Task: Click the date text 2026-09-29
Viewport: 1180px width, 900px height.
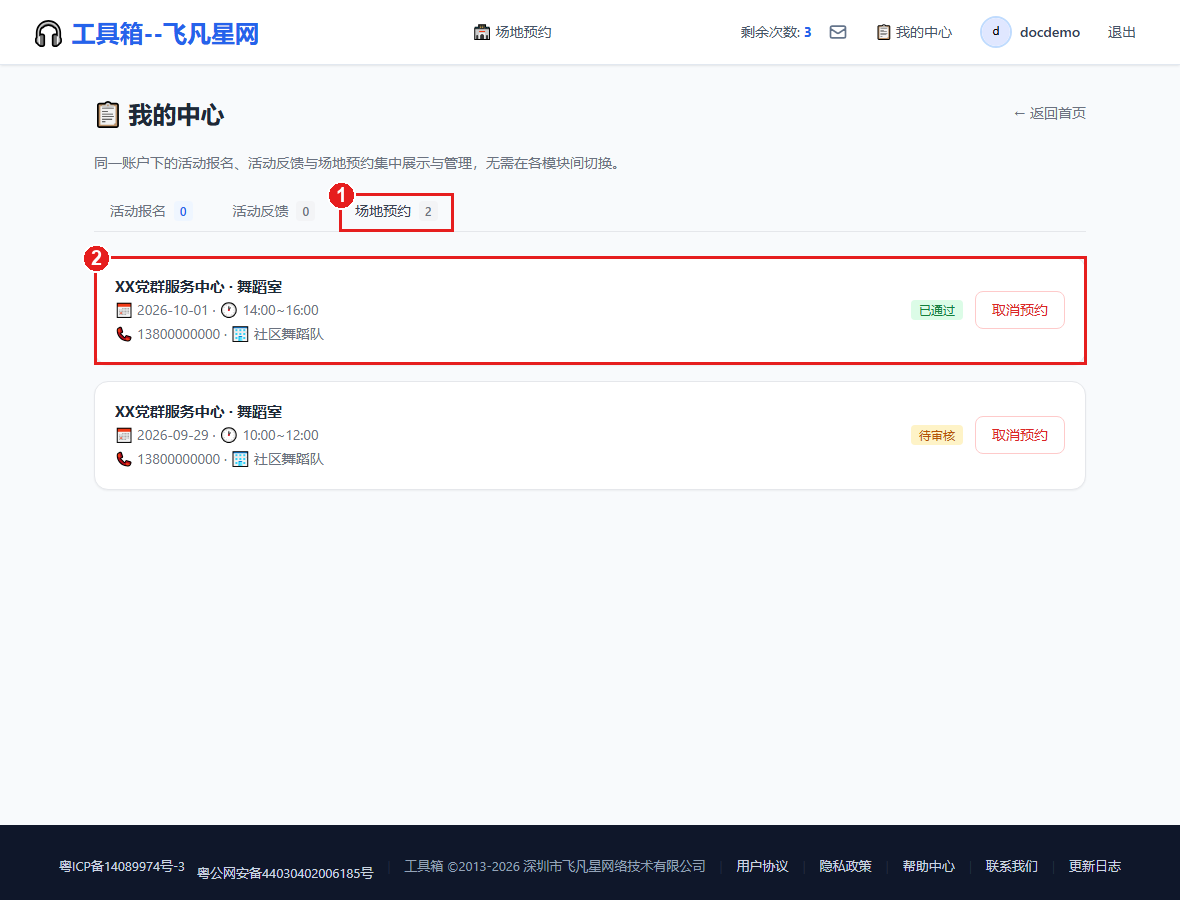Action: [172, 435]
